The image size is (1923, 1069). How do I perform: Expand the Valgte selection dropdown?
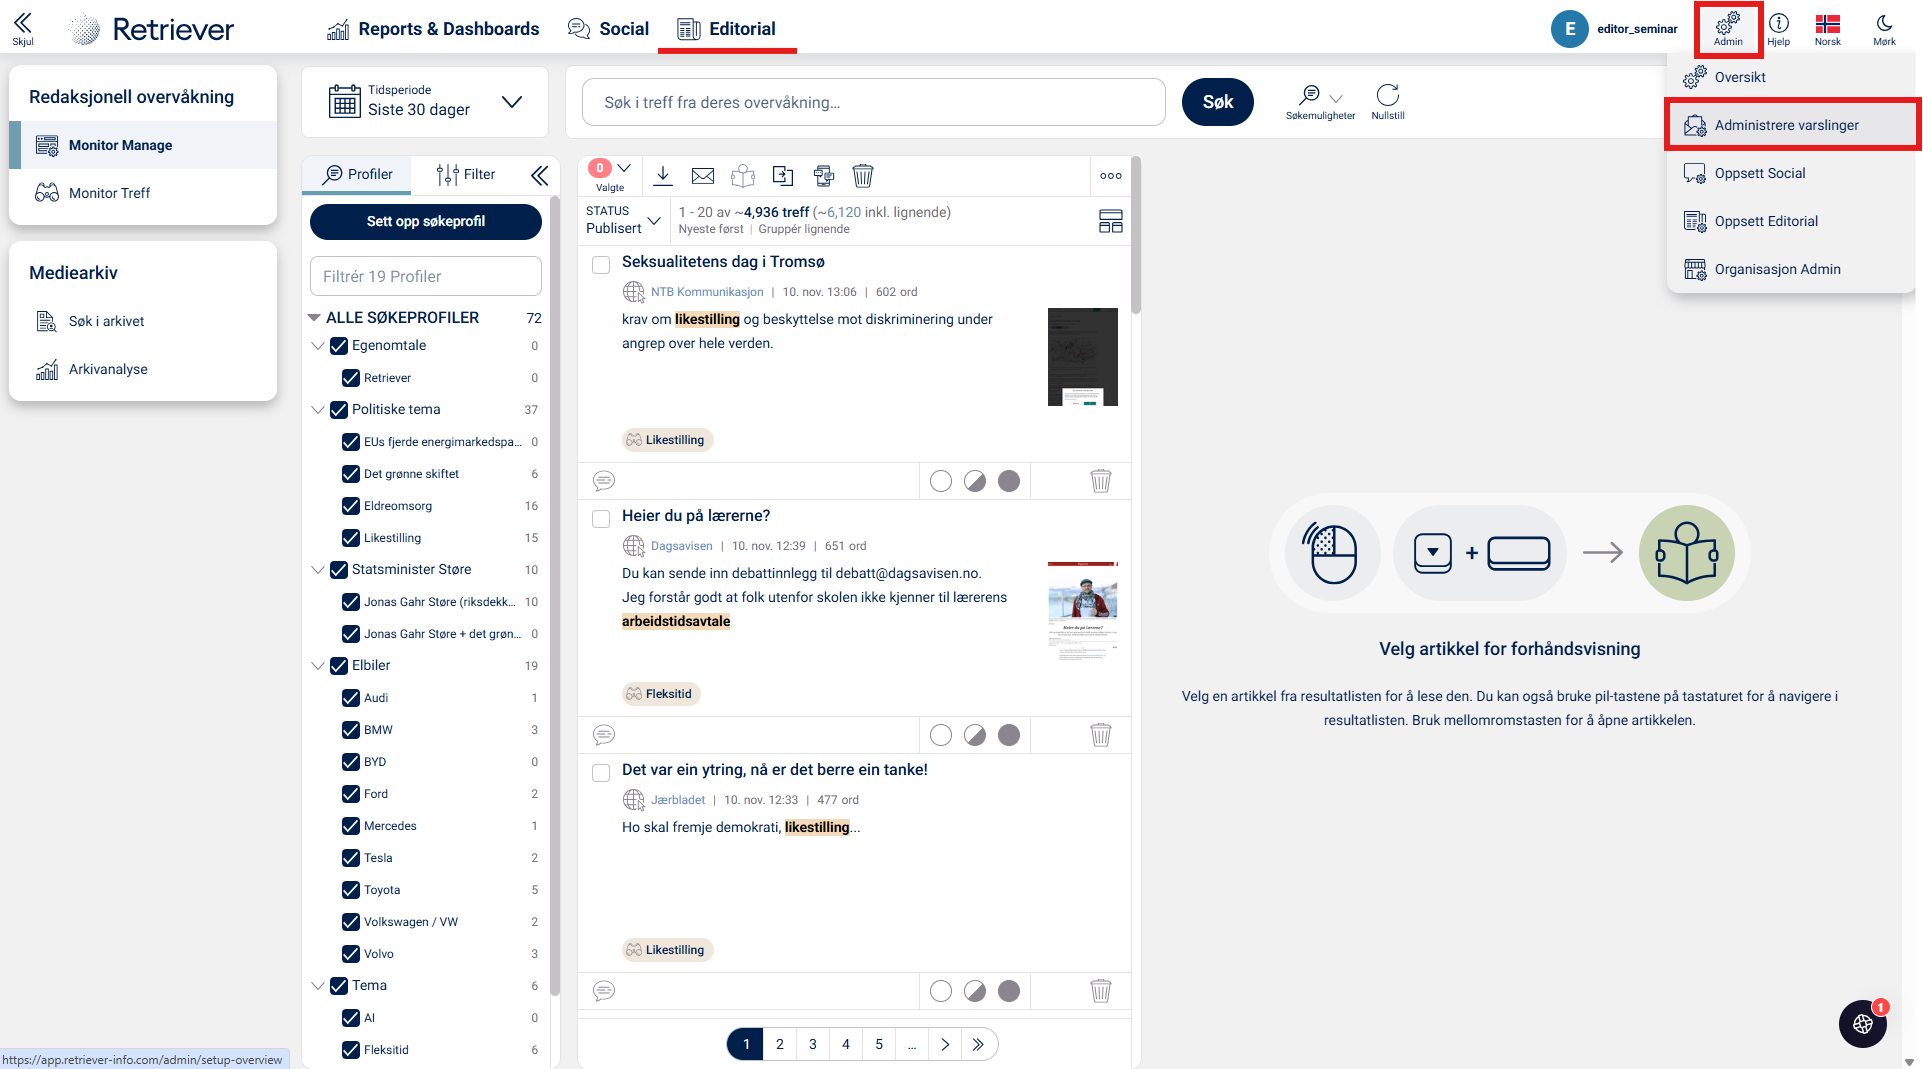(624, 168)
